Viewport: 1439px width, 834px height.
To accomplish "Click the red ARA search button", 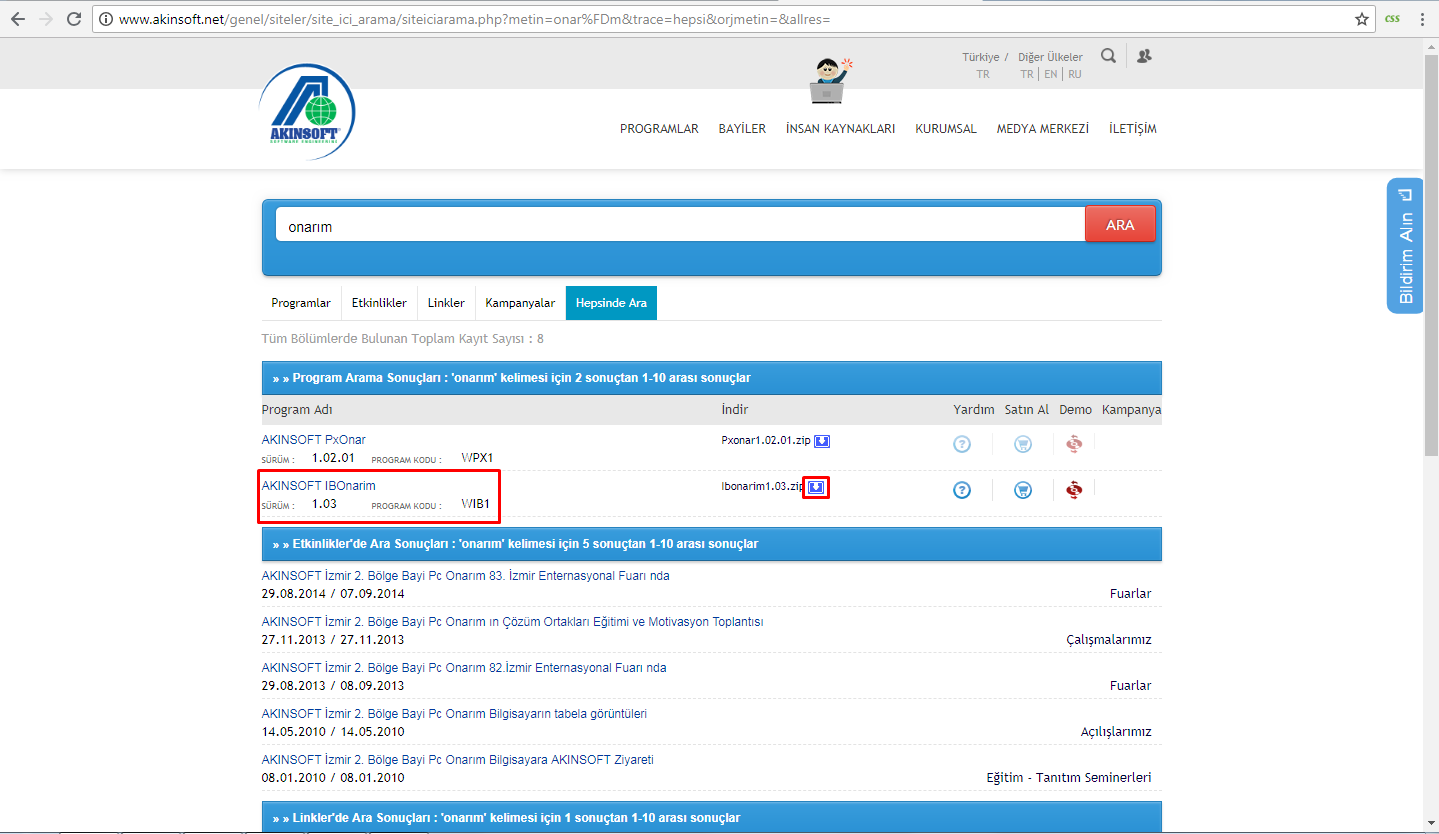I will [1120, 225].
